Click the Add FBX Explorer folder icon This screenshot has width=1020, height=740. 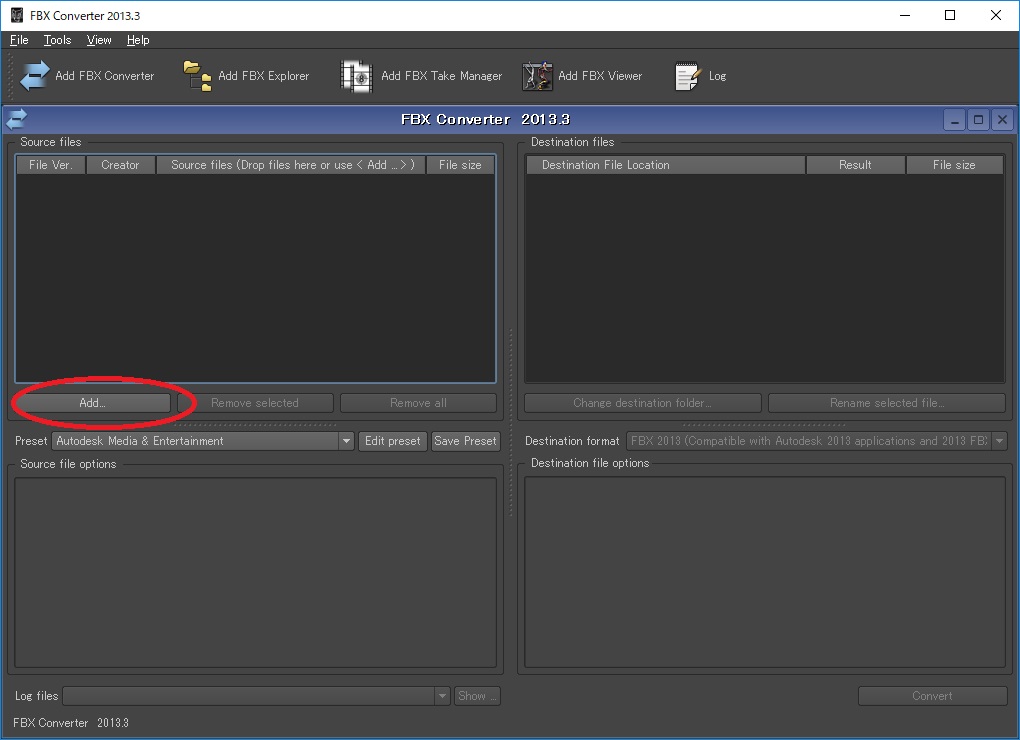tap(197, 76)
